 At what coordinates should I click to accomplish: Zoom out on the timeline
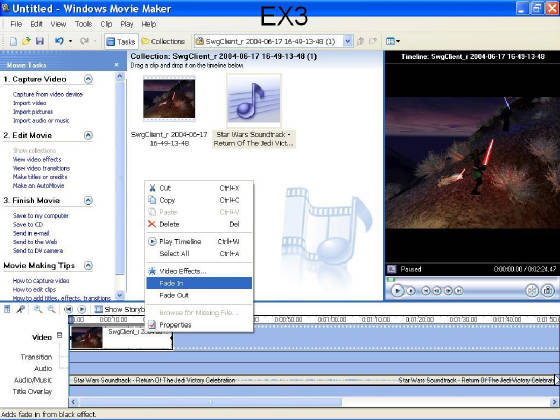pyautogui.click(x=52, y=309)
